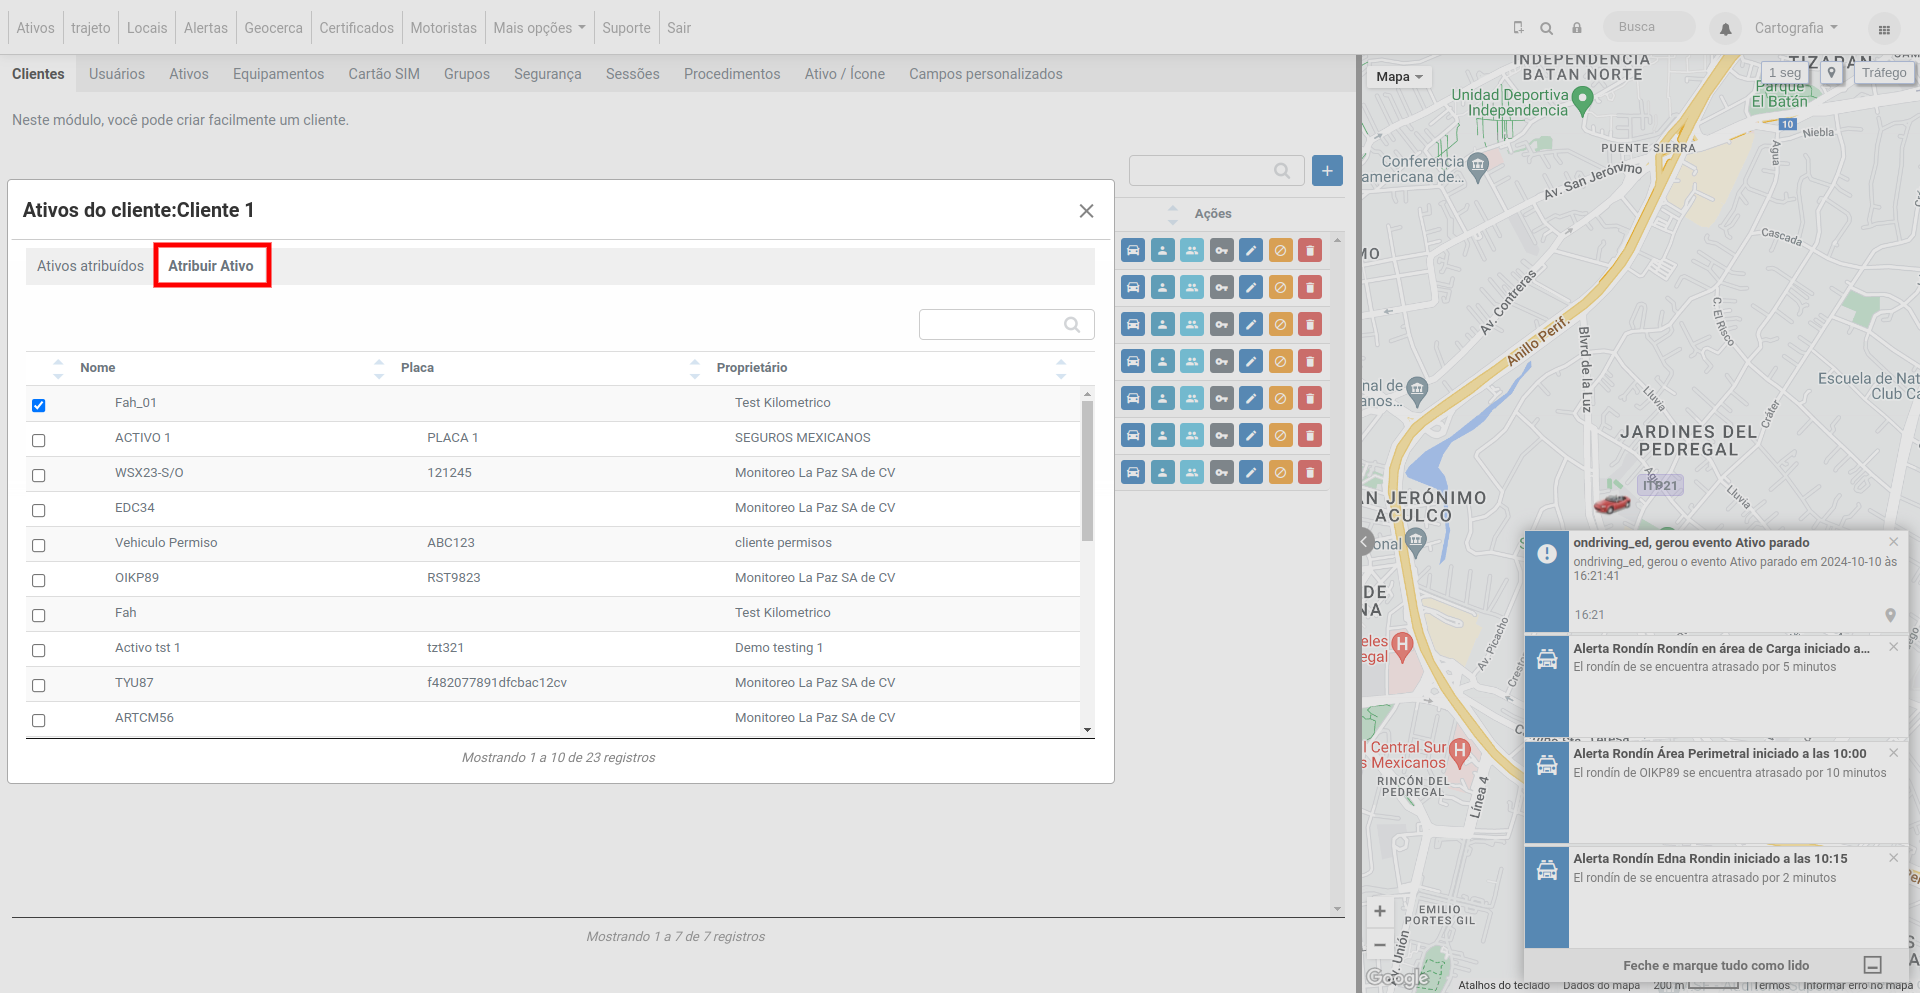Uncheck the Fah_01 checkbox
The width and height of the screenshot is (1920, 993).
coord(39,405)
